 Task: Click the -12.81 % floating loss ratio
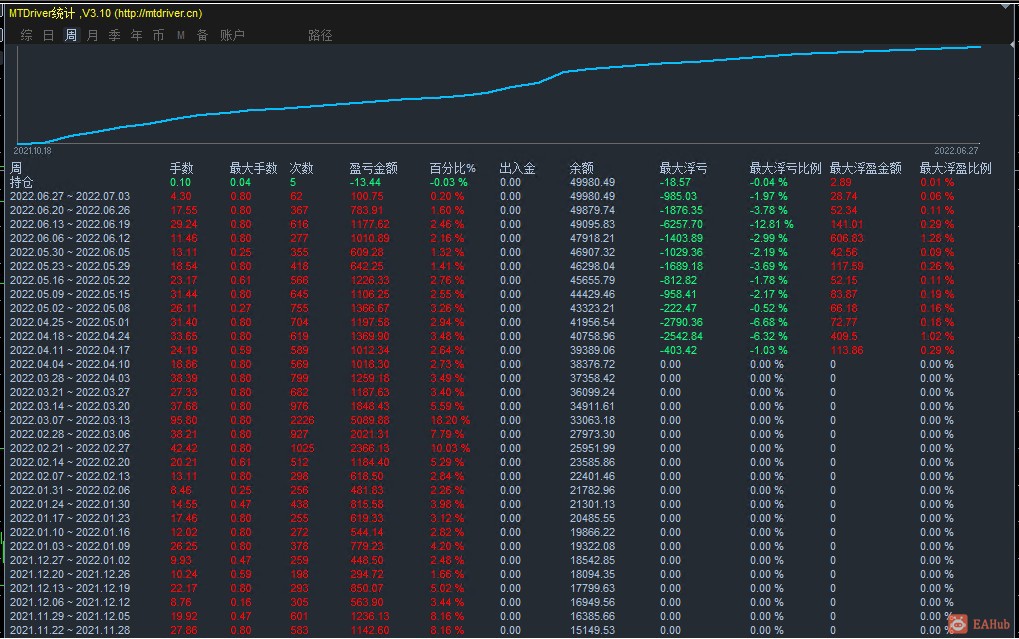tap(771, 224)
